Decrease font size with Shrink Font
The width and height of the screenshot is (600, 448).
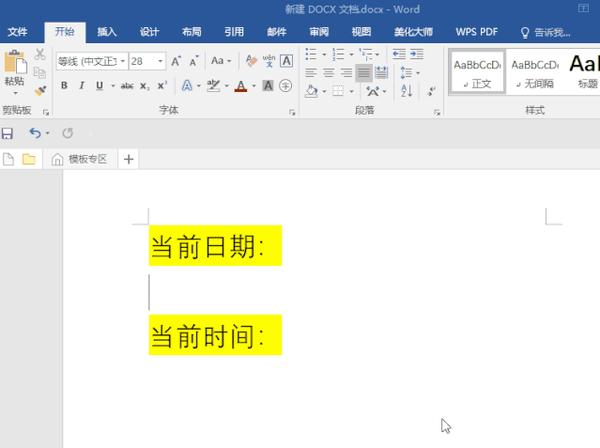tap(194, 61)
